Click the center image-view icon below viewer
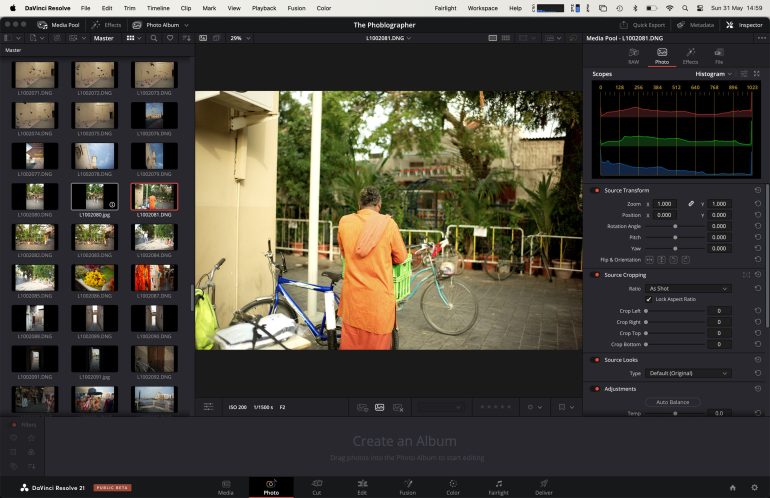The width and height of the screenshot is (770, 498). [x=379, y=407]
